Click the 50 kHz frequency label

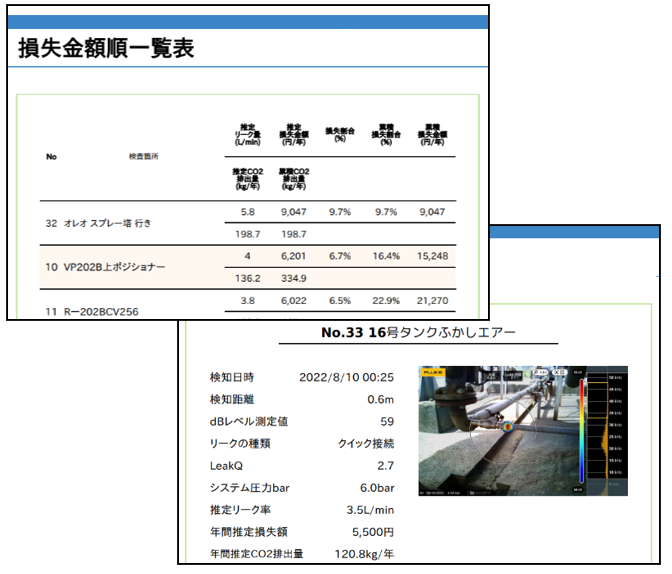tap(618, 377)
